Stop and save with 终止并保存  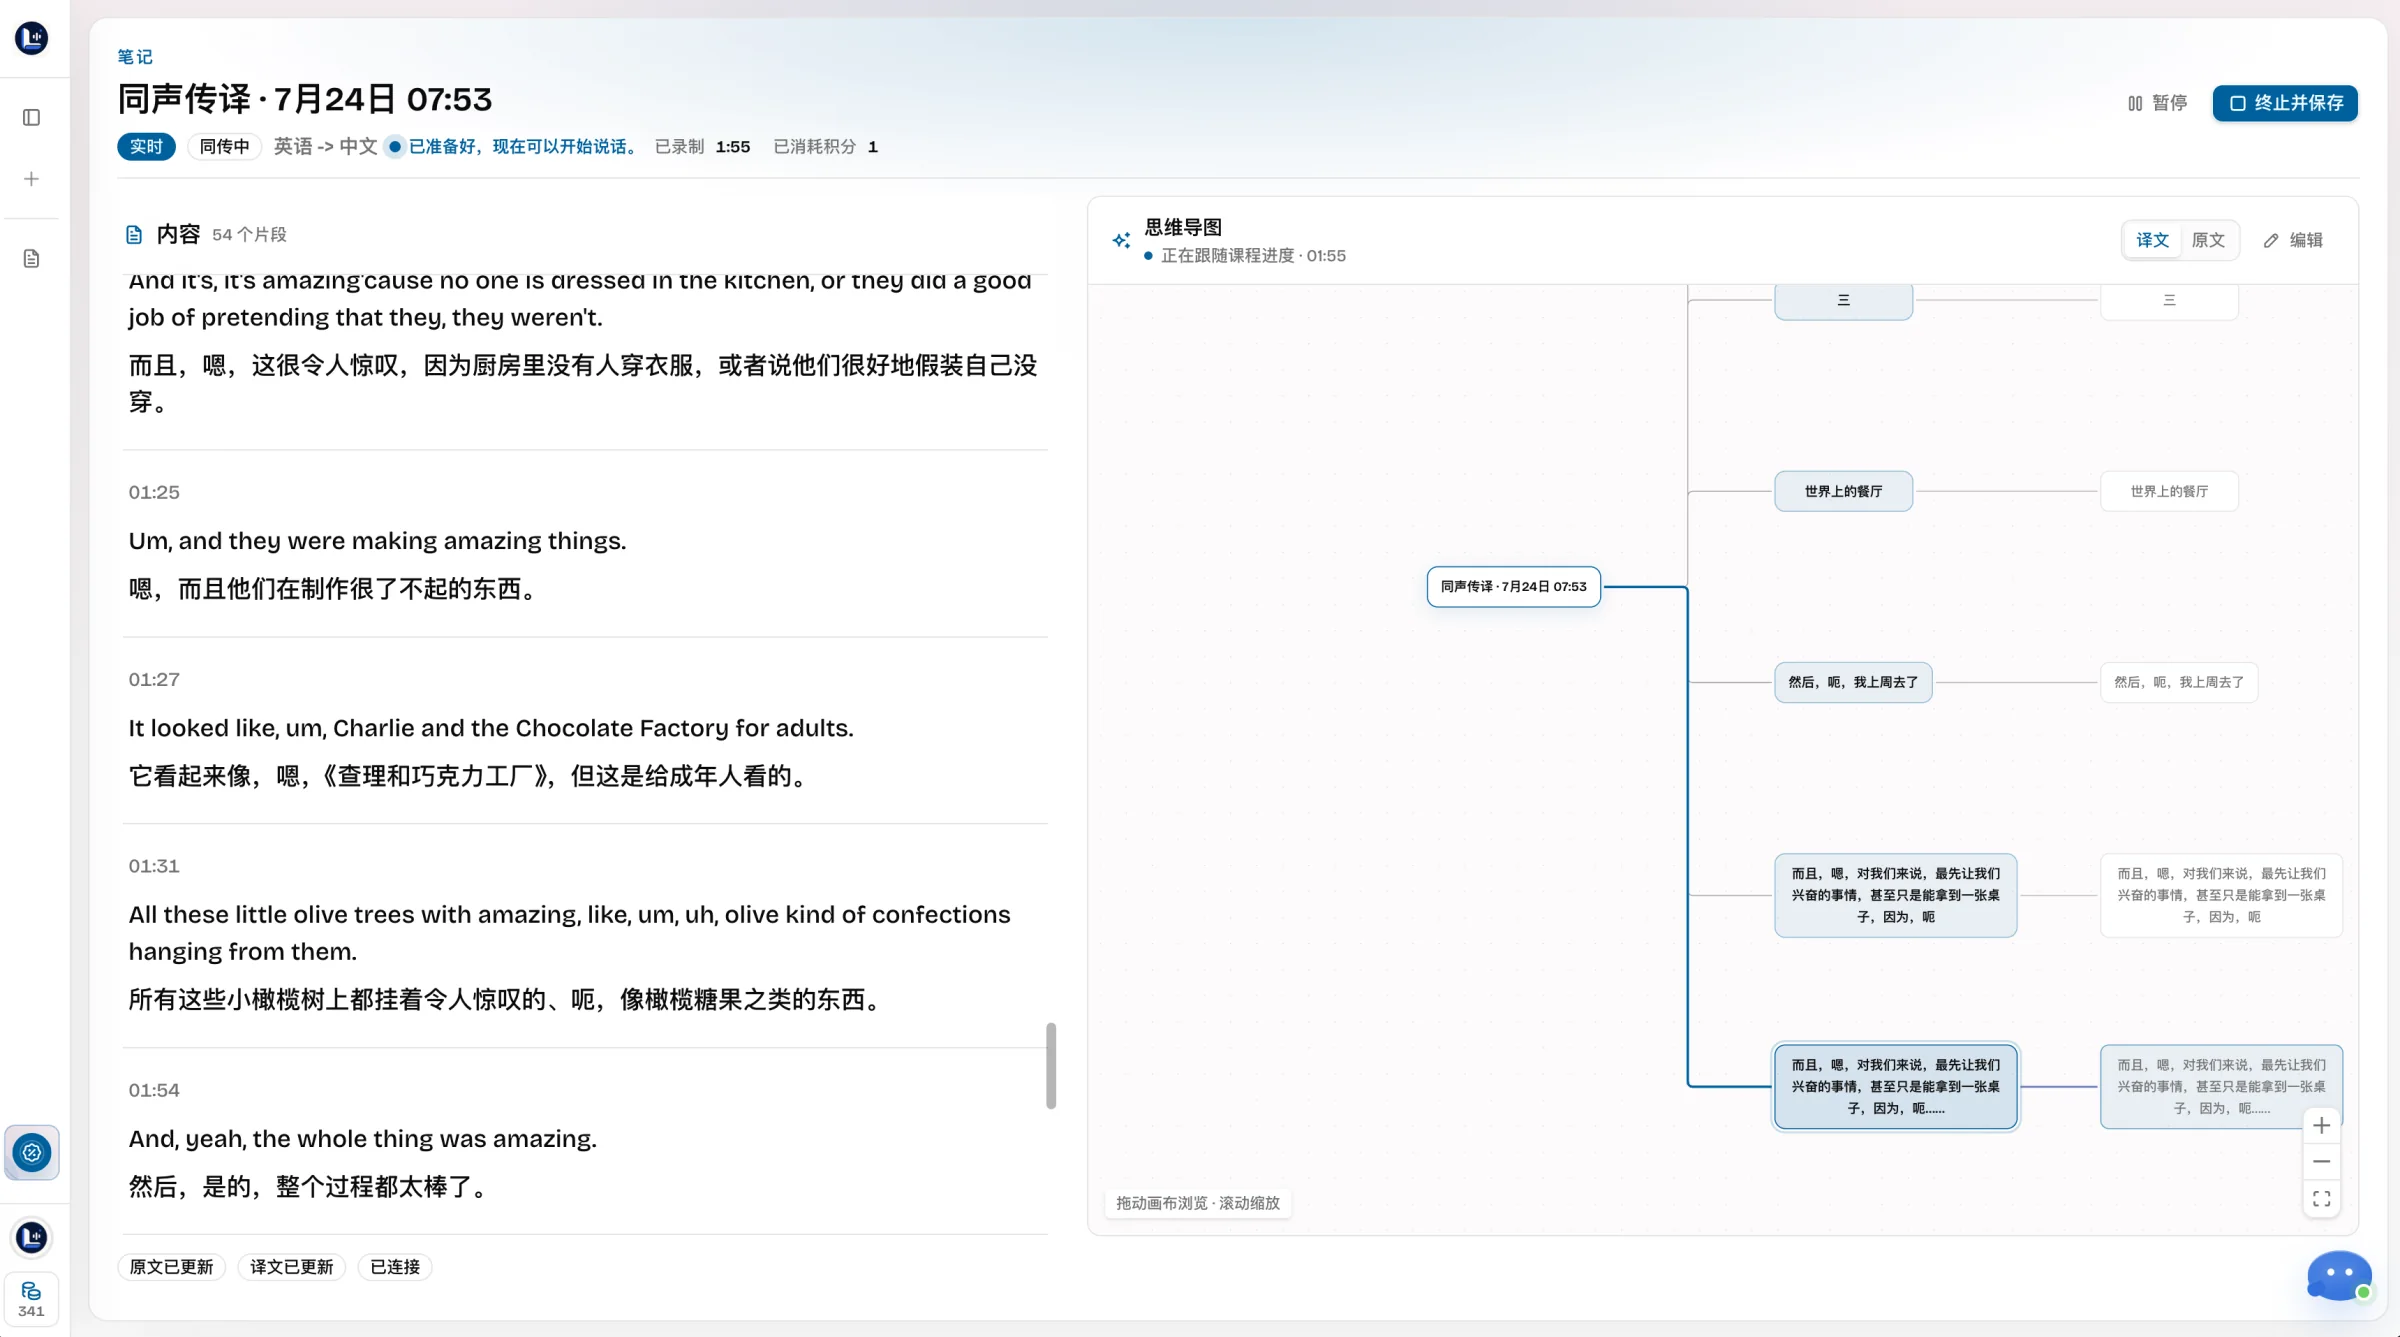coord(2285,103)
